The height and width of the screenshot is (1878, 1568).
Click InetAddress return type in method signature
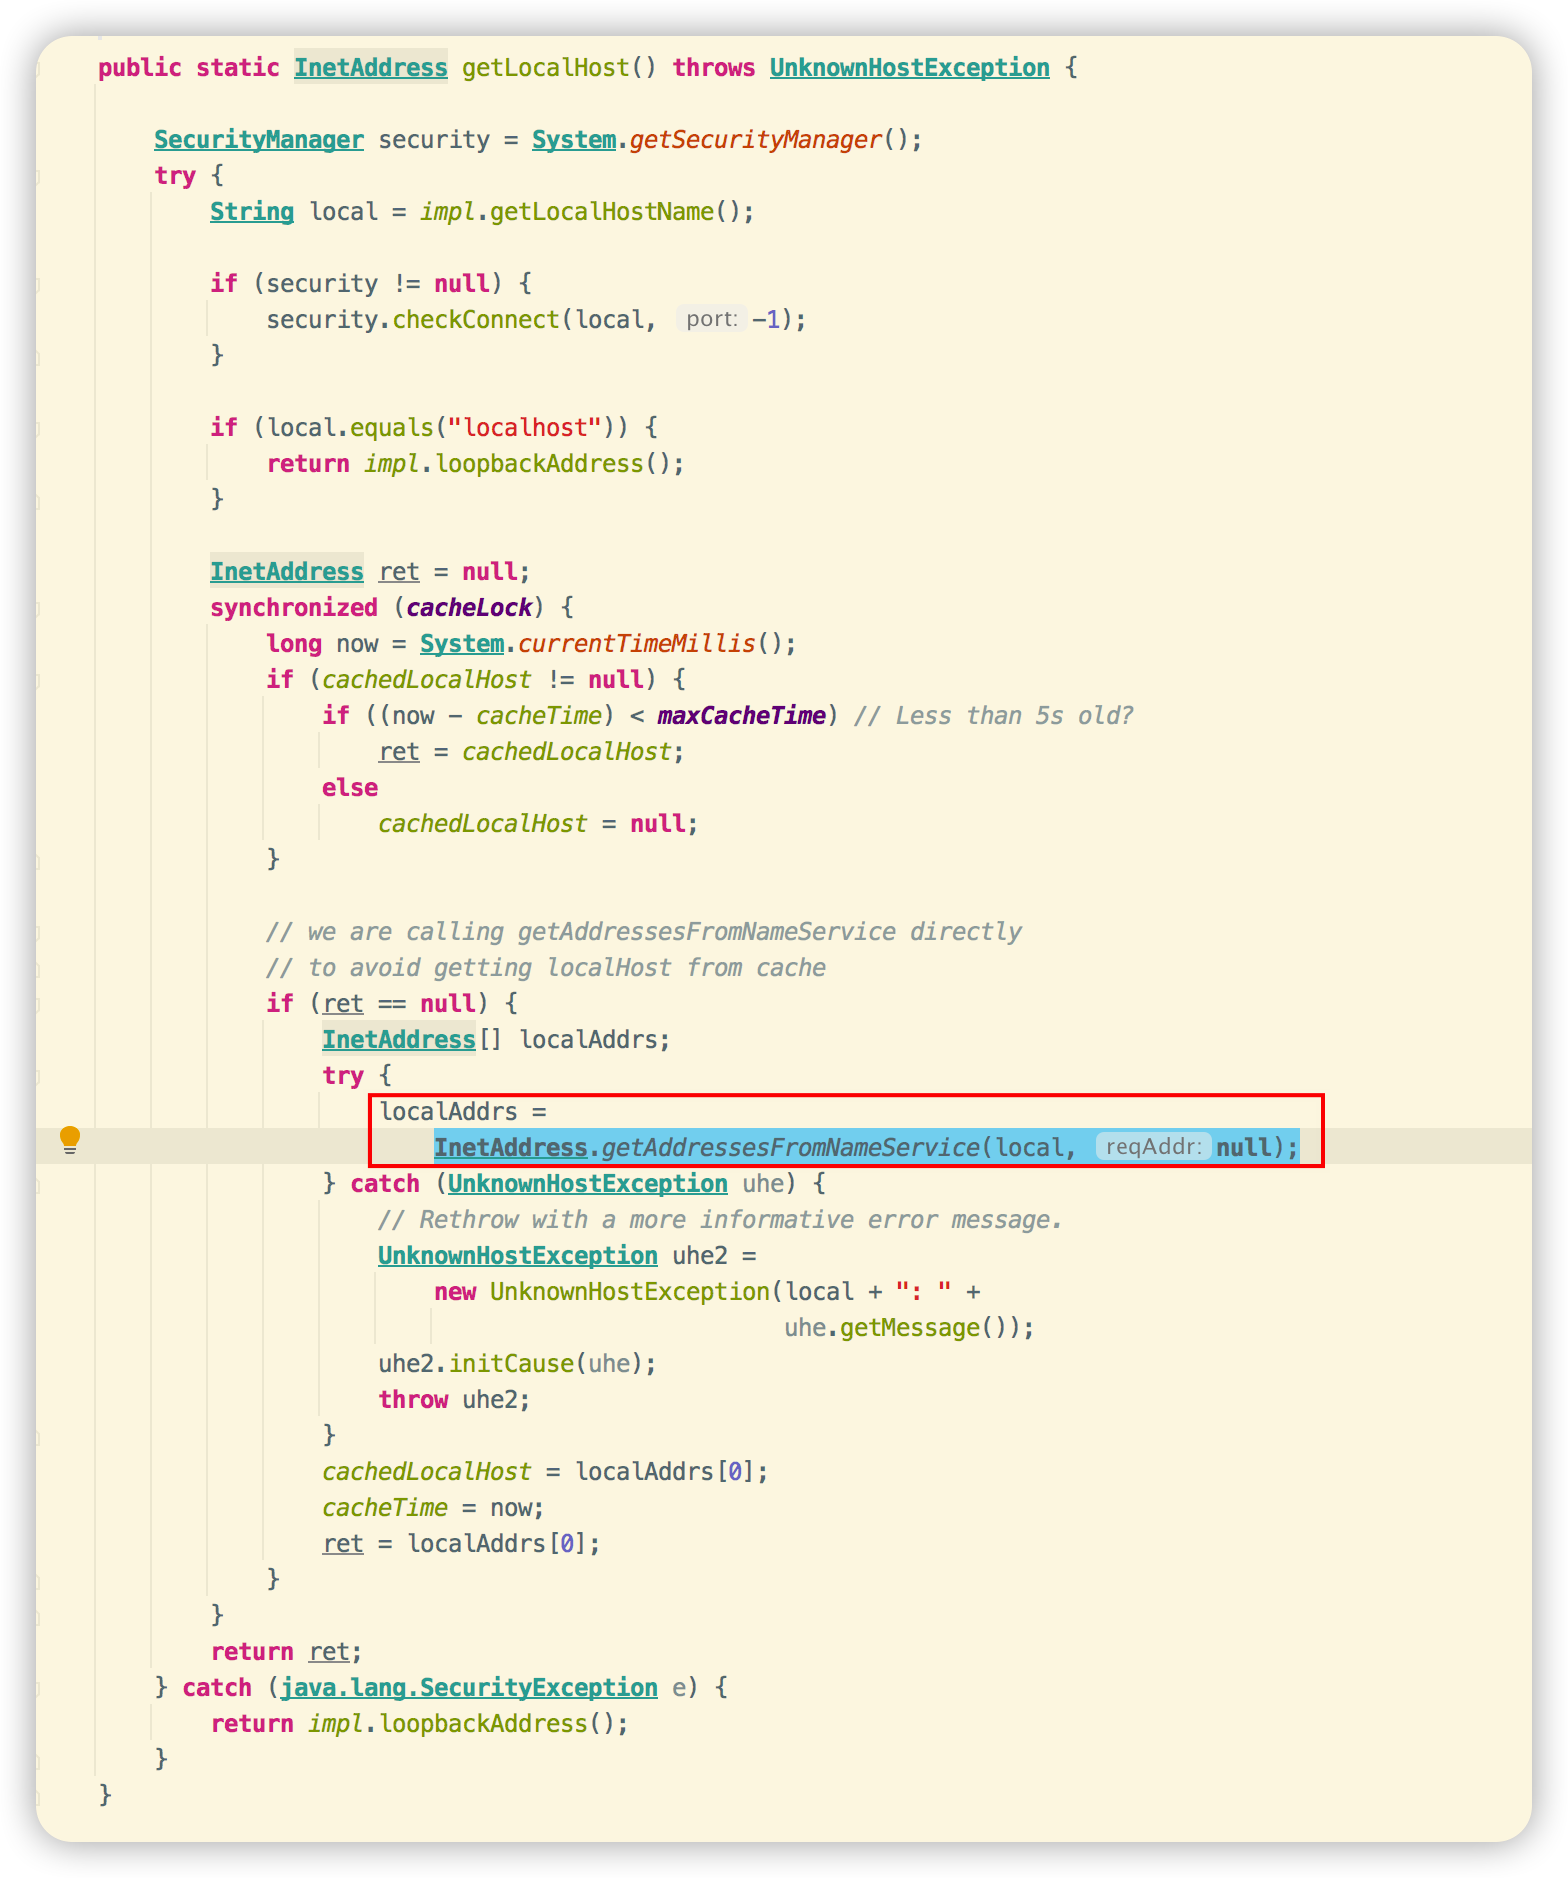tap(370, 68)
